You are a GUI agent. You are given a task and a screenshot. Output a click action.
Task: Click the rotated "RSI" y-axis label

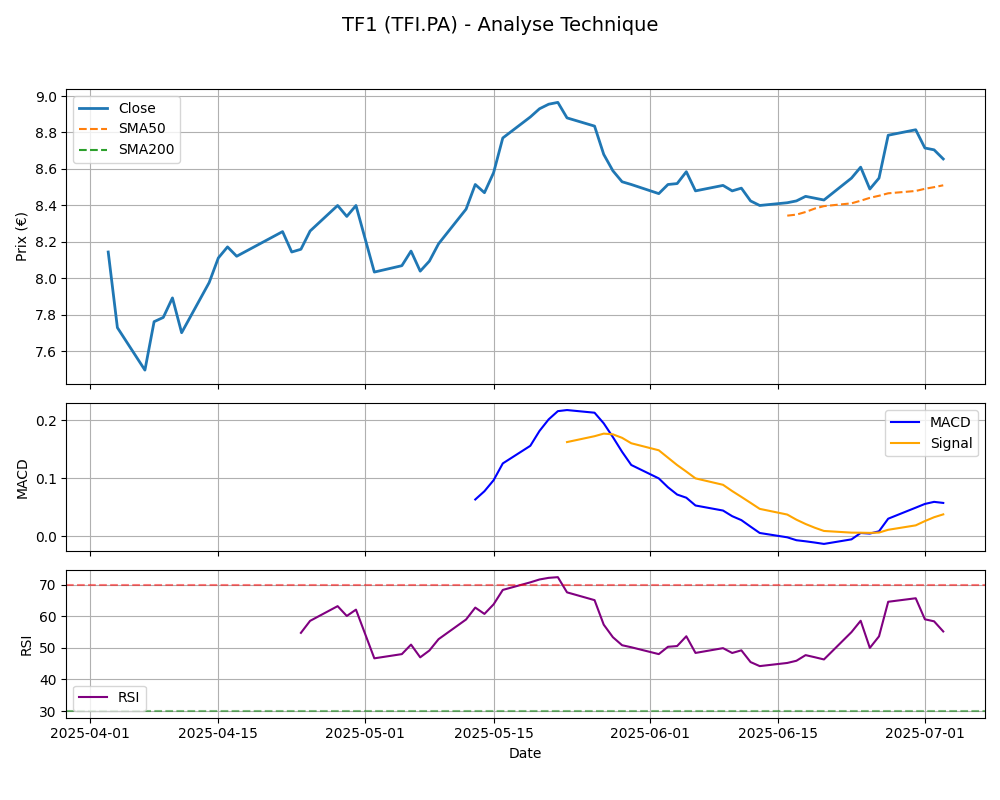click(26, 646)
